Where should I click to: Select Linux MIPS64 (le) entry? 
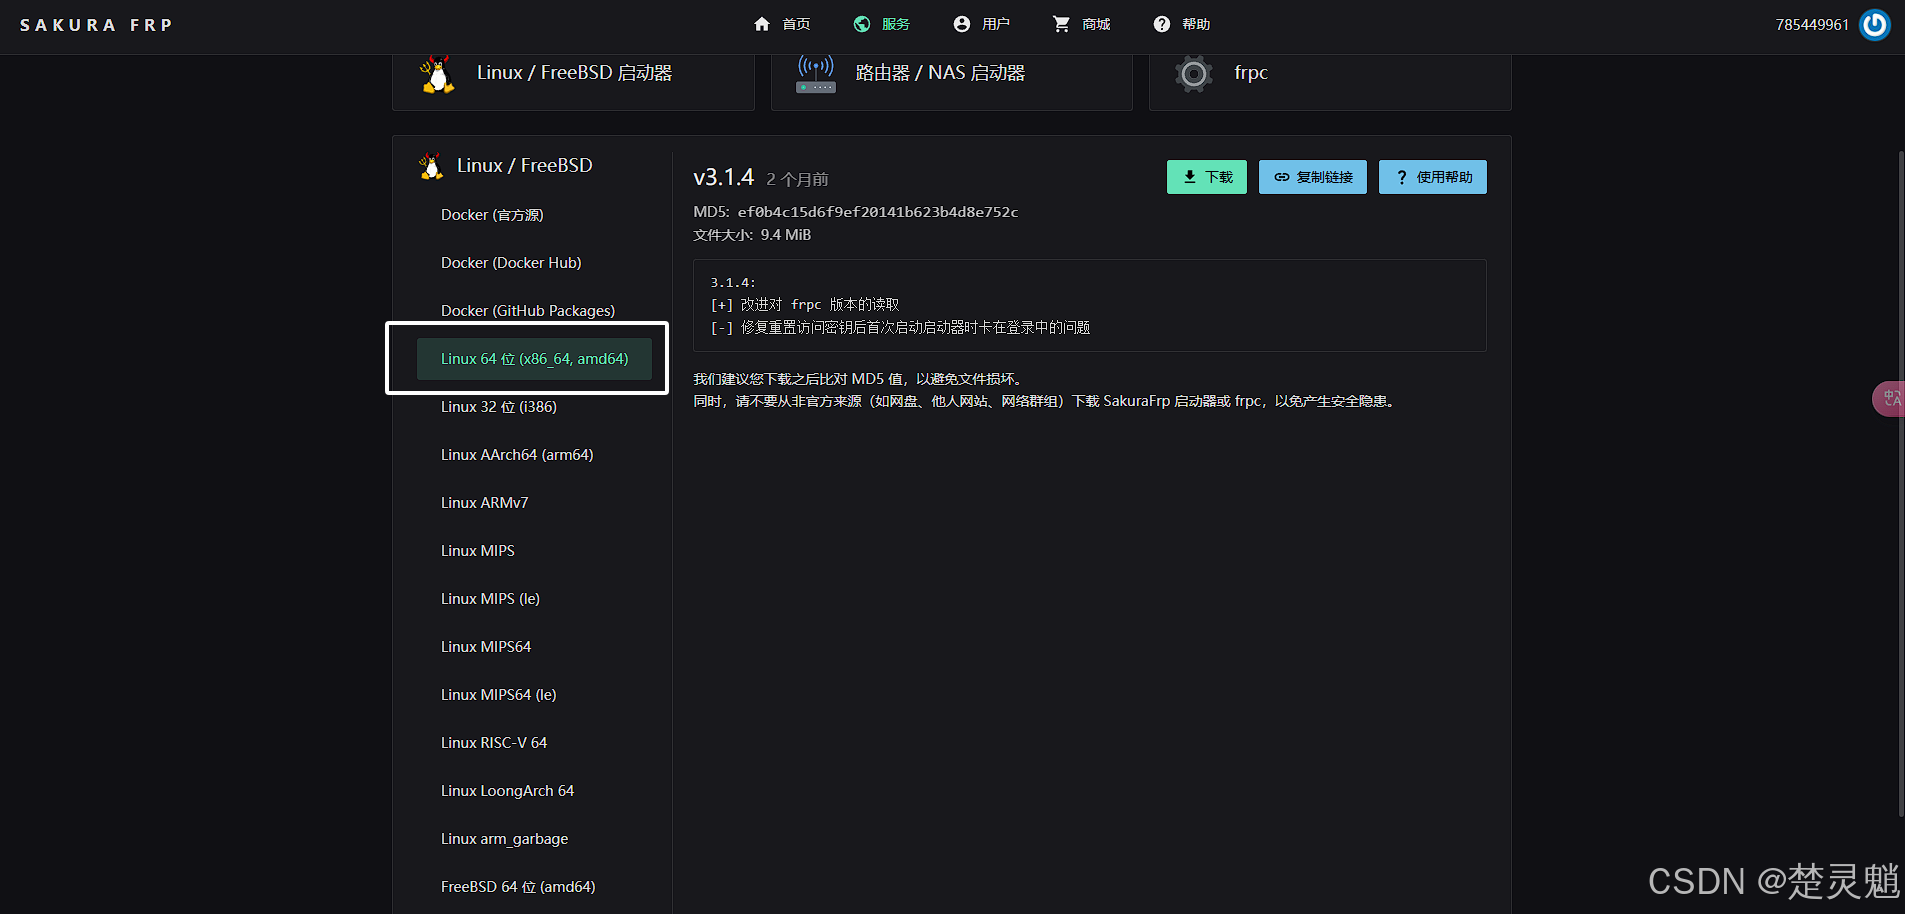[534, 695]
